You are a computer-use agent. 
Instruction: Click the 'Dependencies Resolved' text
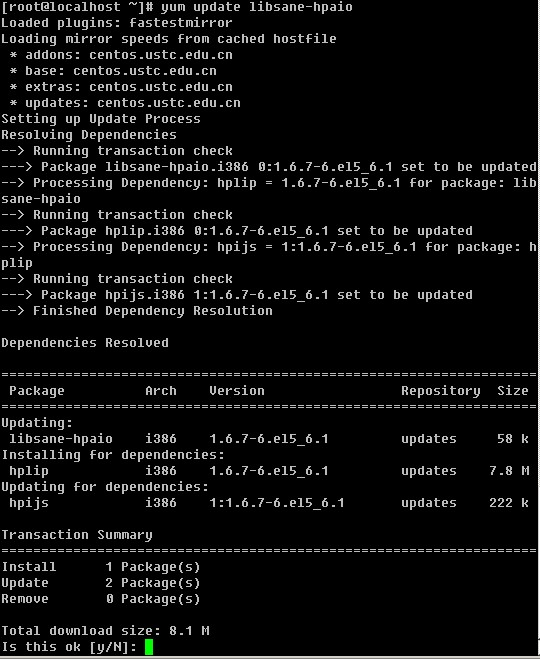point(85,343)
